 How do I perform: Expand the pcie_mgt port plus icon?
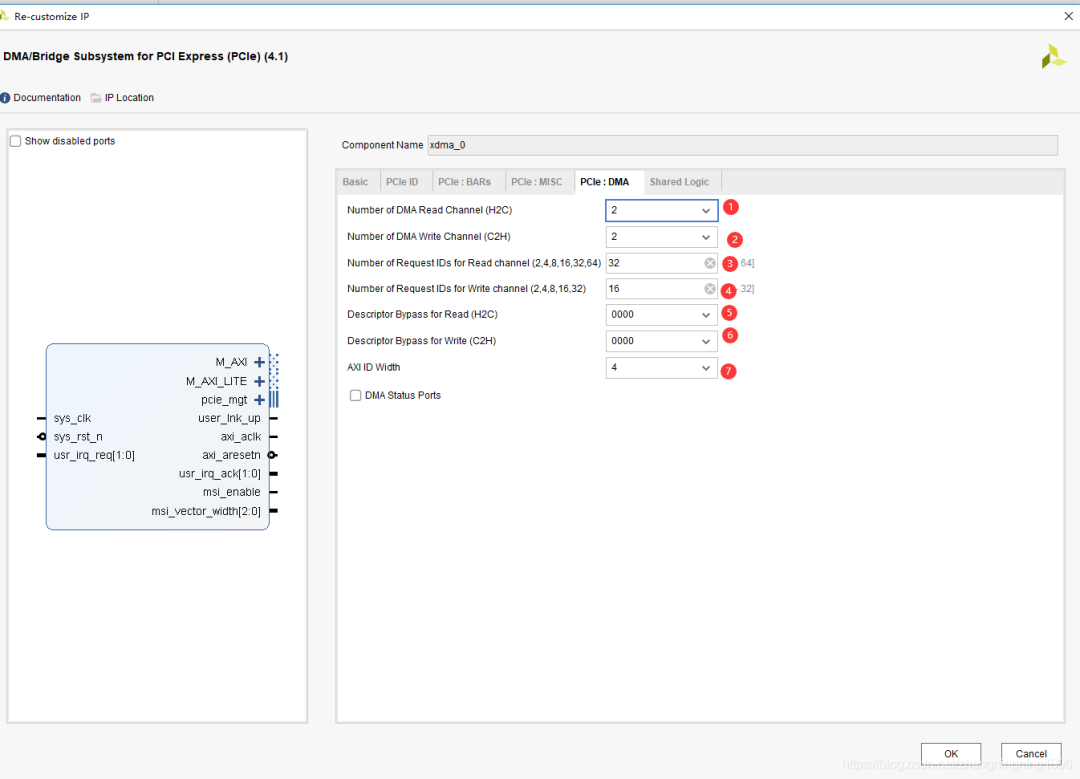pos(260,400)
